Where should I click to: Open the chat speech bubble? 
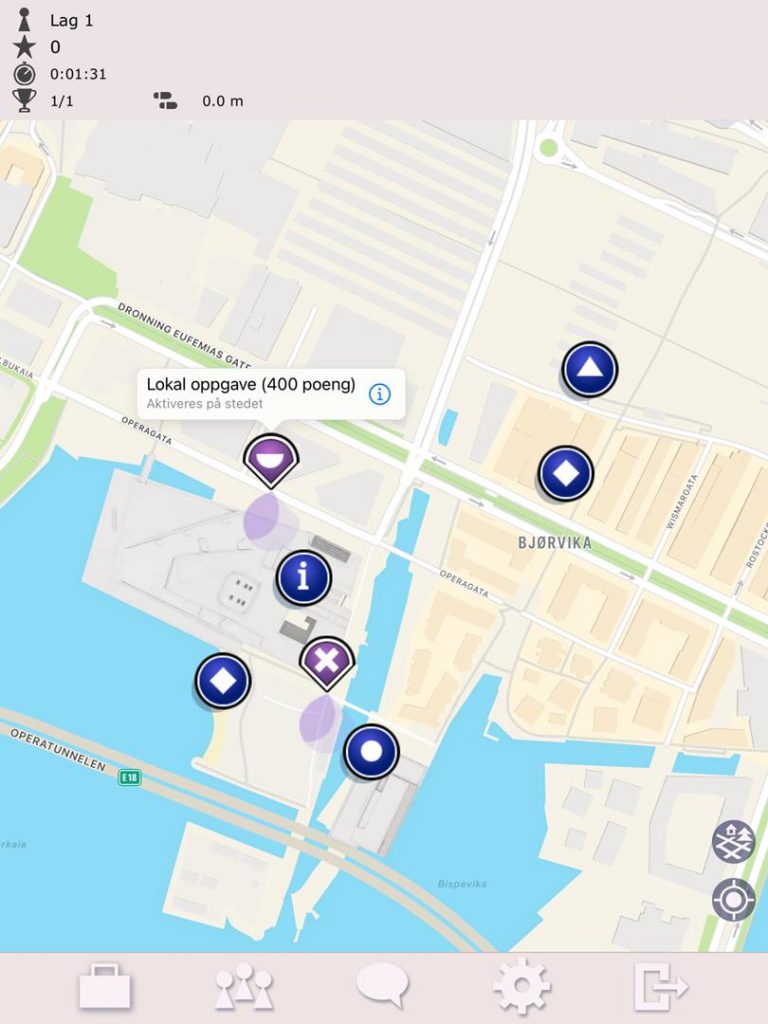tap(383, 986)
